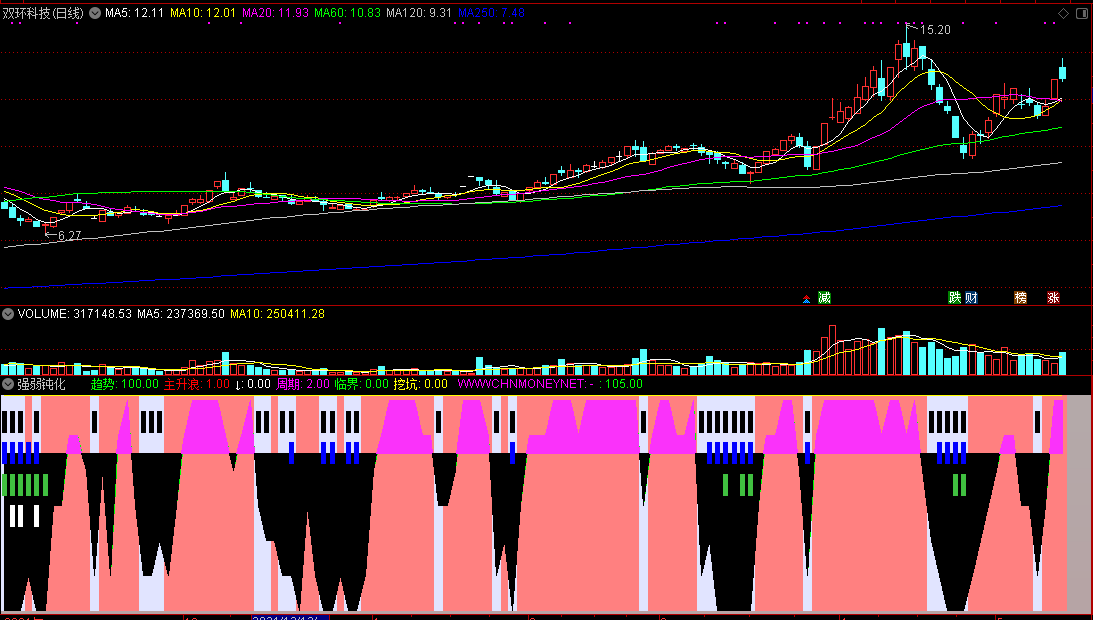Select the volume MA5: 237369.50 label
The width and height of the screenshot is (1093, 620).
(x=181, y=314)
